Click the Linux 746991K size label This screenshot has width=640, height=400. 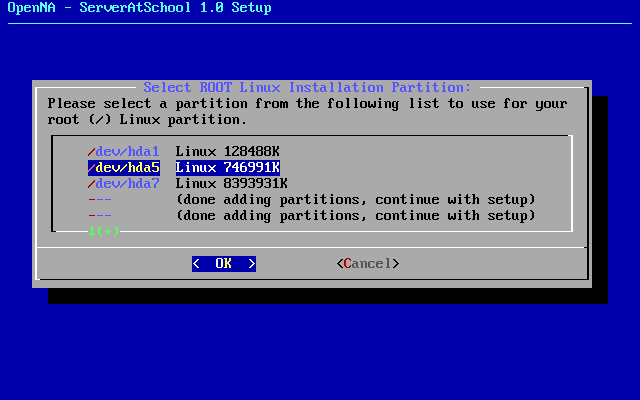point(227,167)
